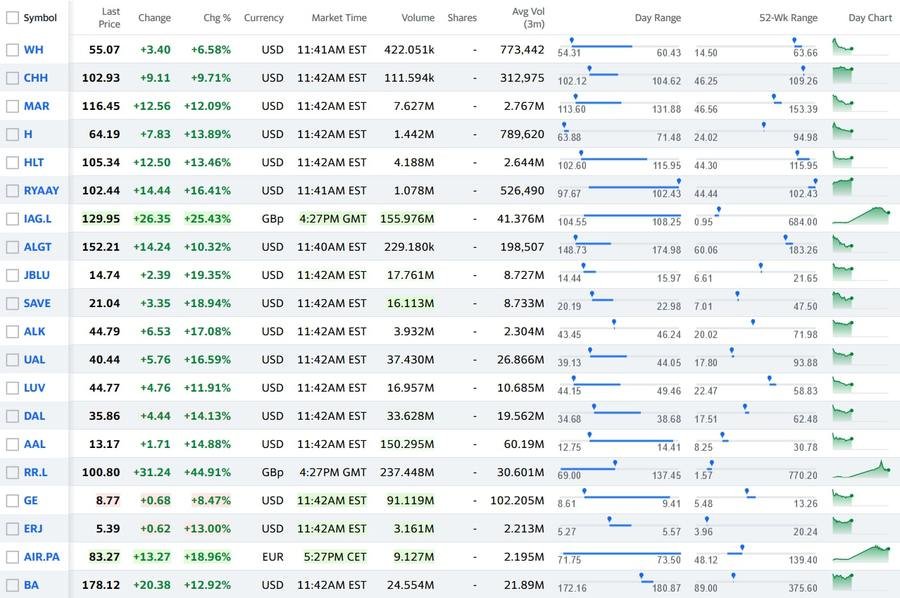The image size is (900, 598).
Task: Sort by the Market Time header
Action: (x=339, y=18)
